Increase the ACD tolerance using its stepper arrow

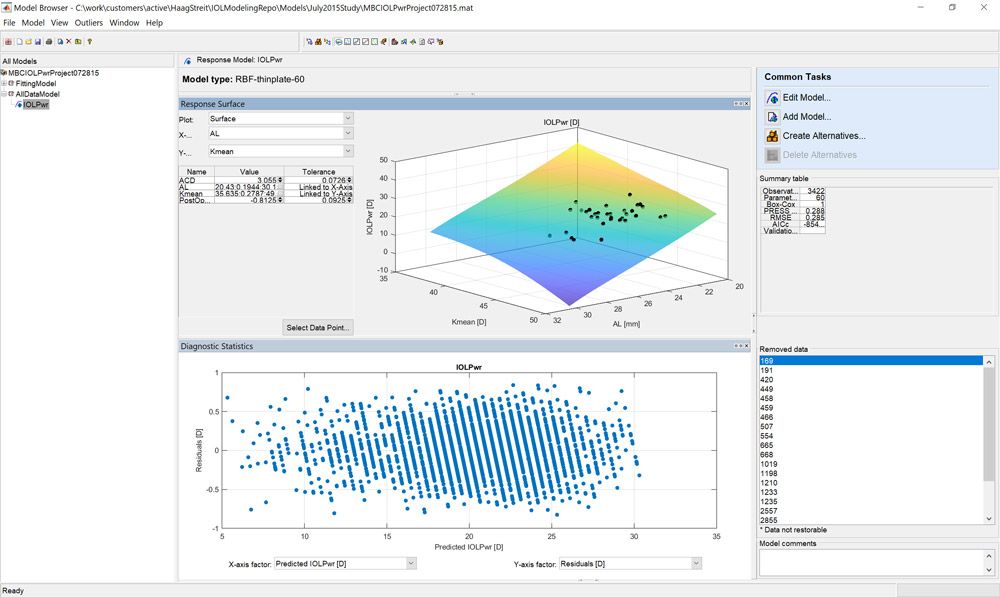click(349, 180)
